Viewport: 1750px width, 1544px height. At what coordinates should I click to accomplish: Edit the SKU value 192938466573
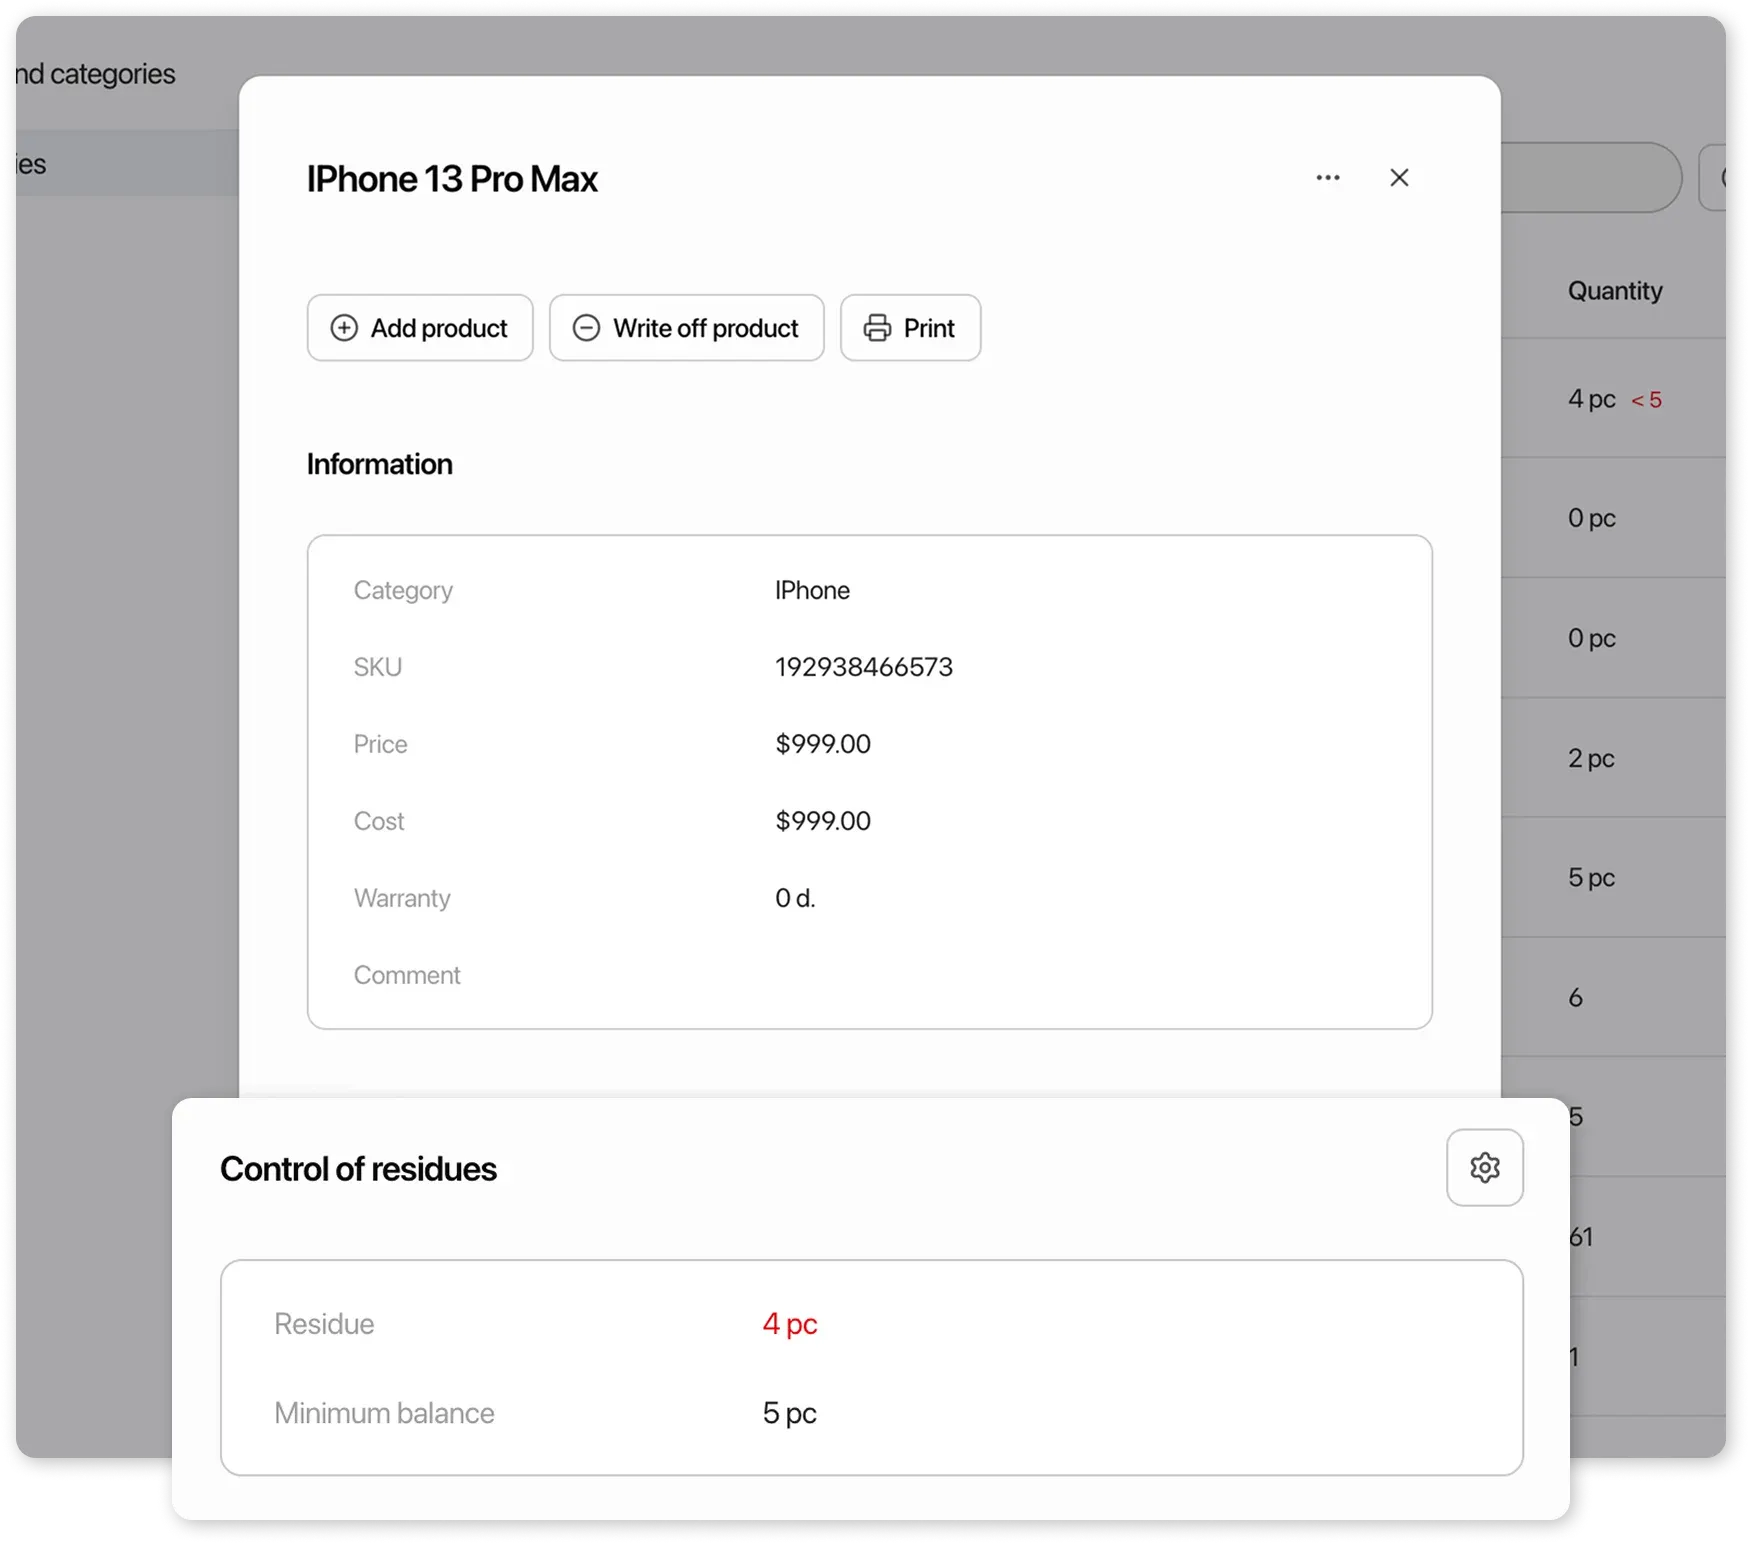(x=863, y=667)
